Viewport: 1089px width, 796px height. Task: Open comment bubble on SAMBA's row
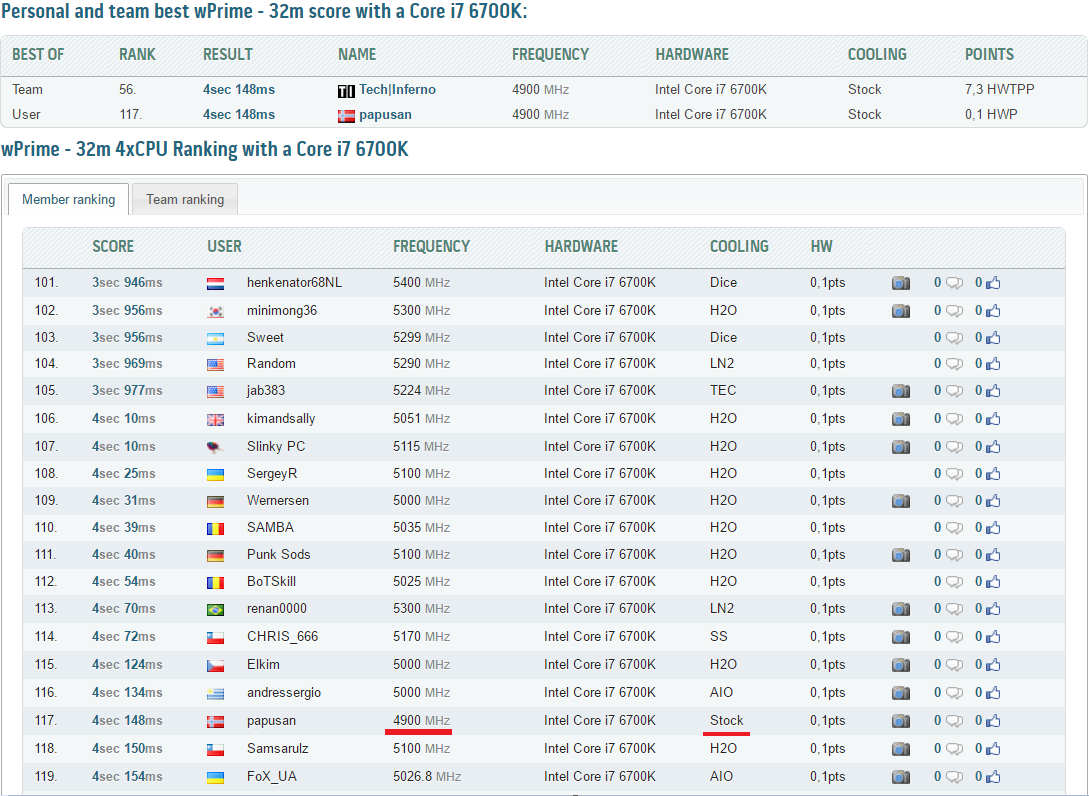(x=954, y=528)
